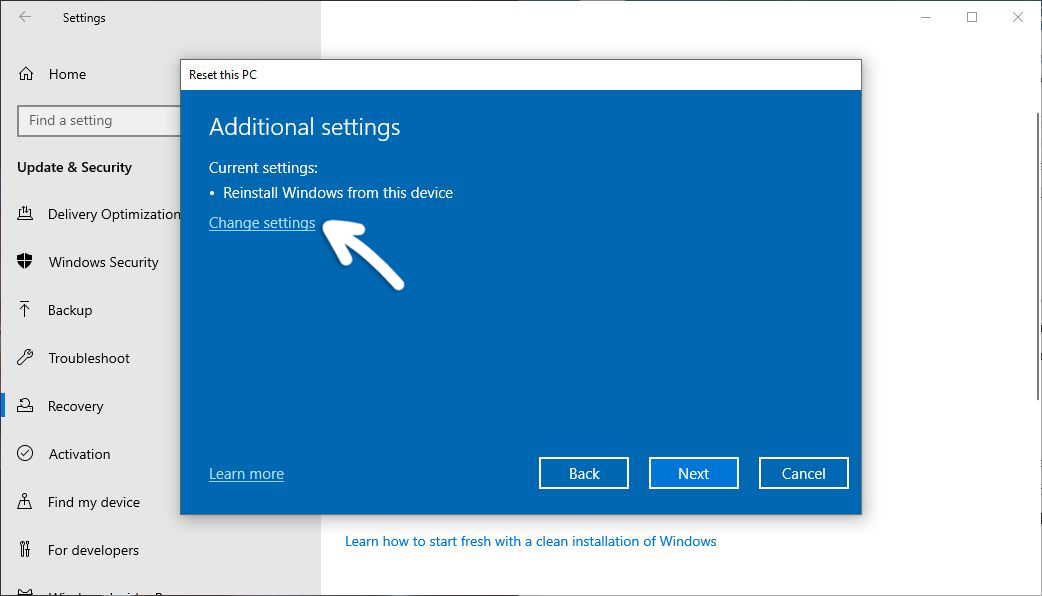The width and height of the screenshot is (1042, 596).
Task: Click the Home icon in sidebar
Action: tap(28, 74)
